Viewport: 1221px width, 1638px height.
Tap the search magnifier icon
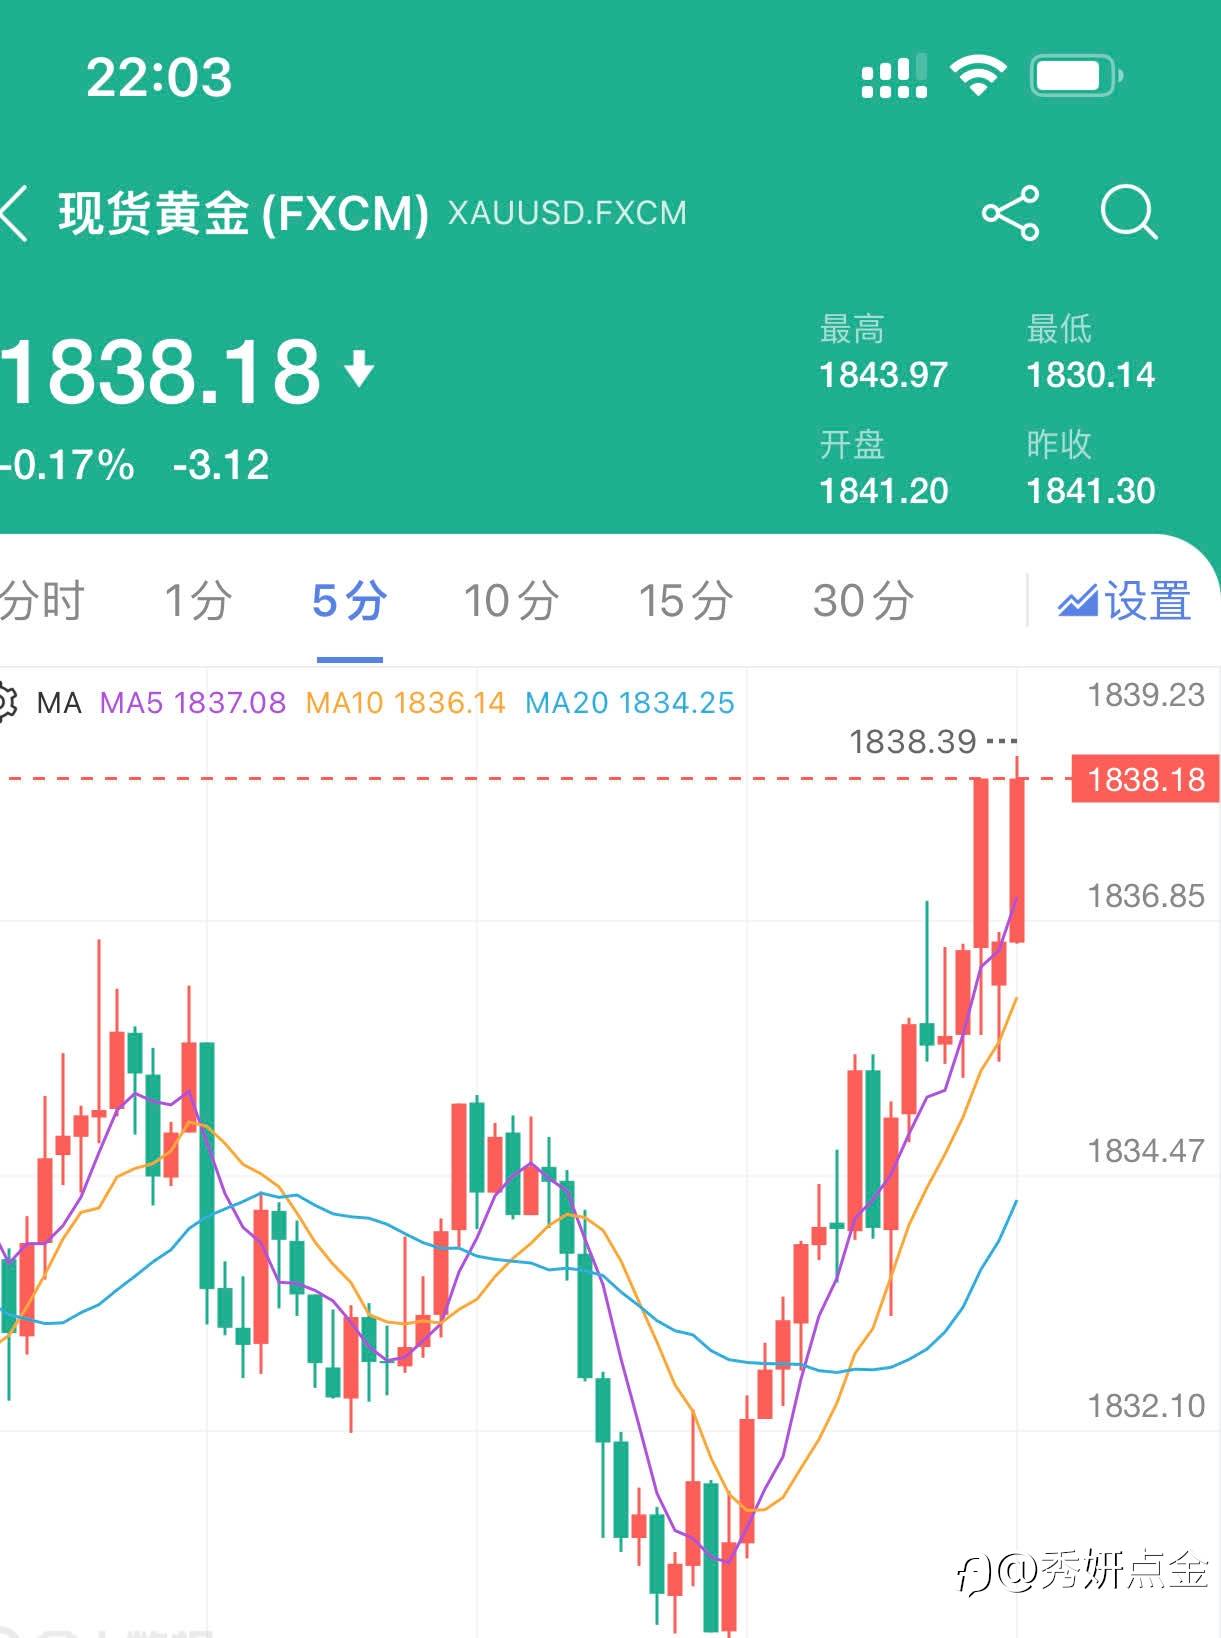(x=1128, y=213)
